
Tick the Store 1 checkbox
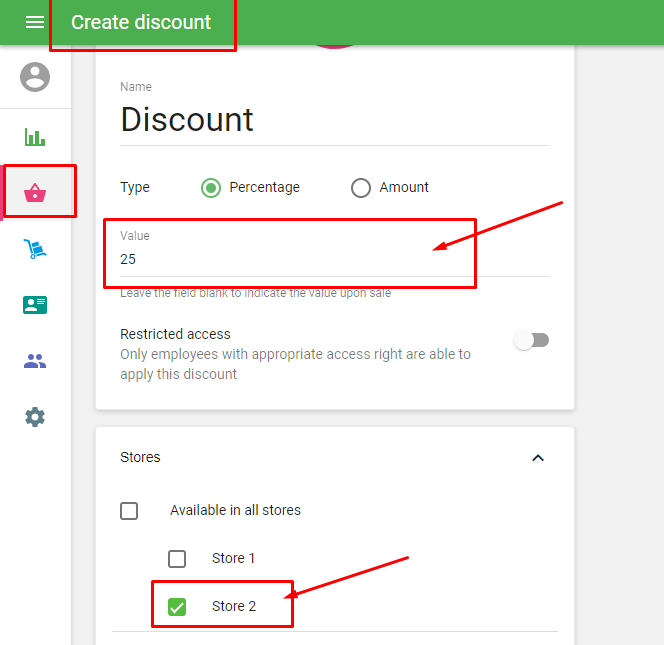177,558
